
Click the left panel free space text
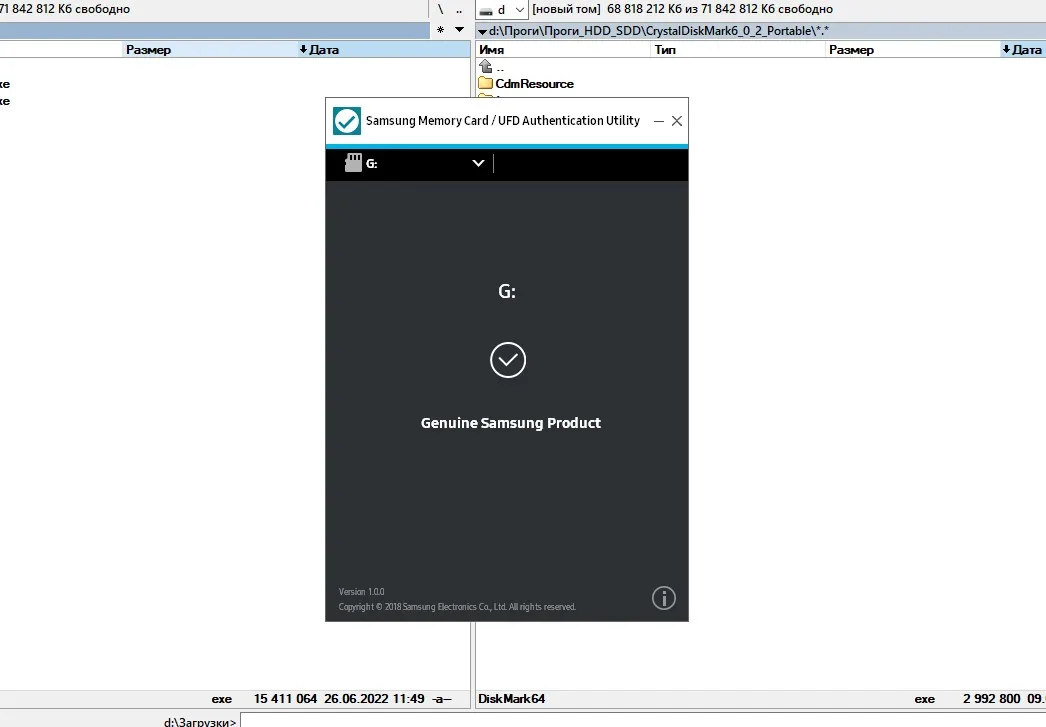65,9
